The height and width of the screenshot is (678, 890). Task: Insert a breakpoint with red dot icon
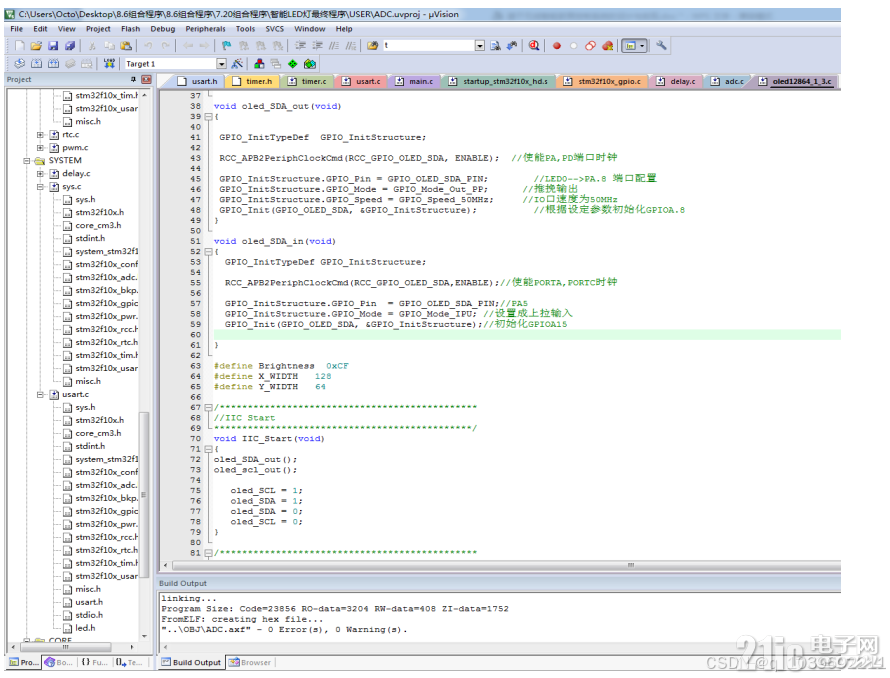pos(557,46)
